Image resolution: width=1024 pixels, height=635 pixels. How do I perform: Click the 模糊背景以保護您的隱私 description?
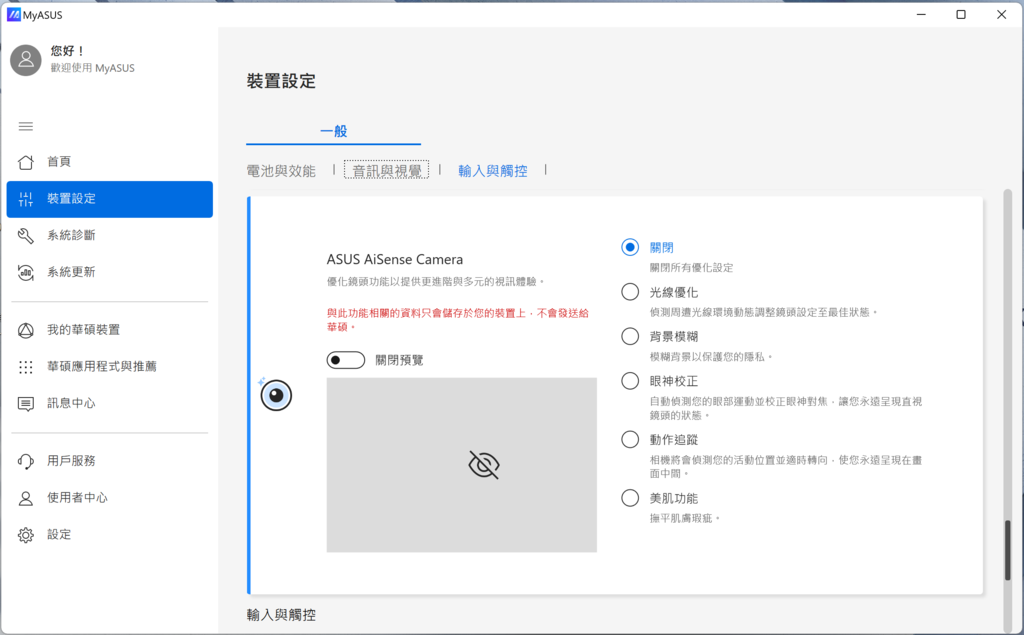click(x=711, y=357)
